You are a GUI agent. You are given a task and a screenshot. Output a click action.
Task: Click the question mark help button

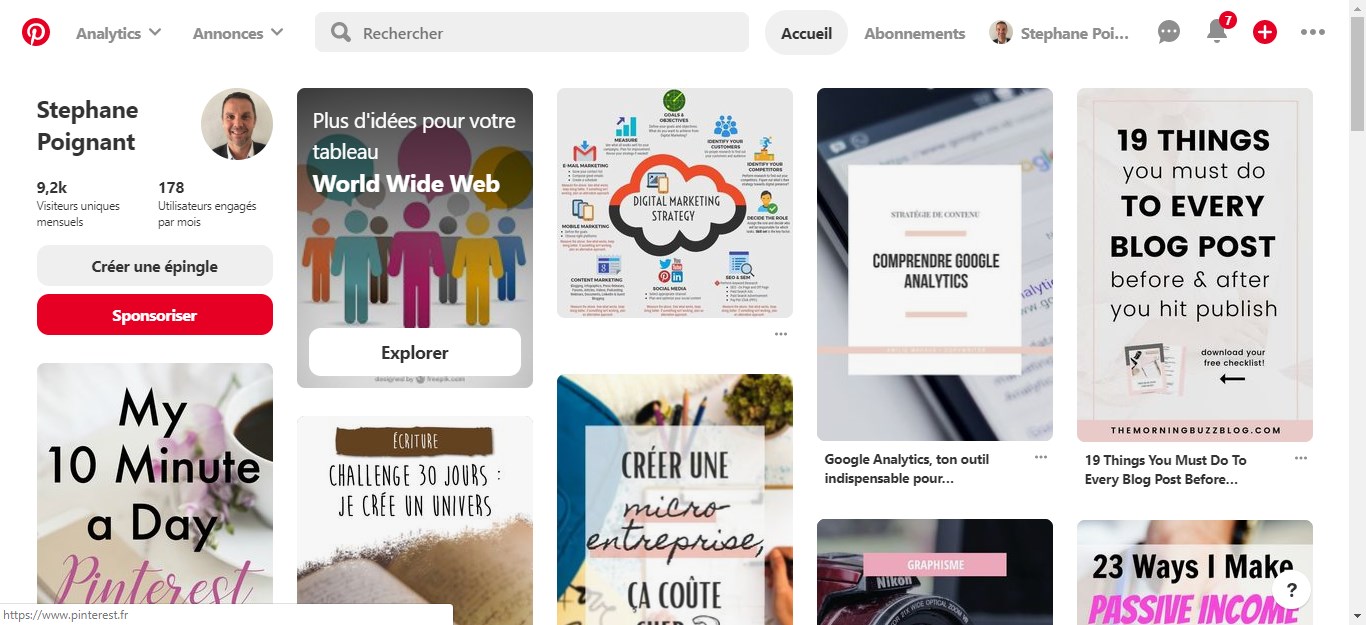tap(1292, 590)
